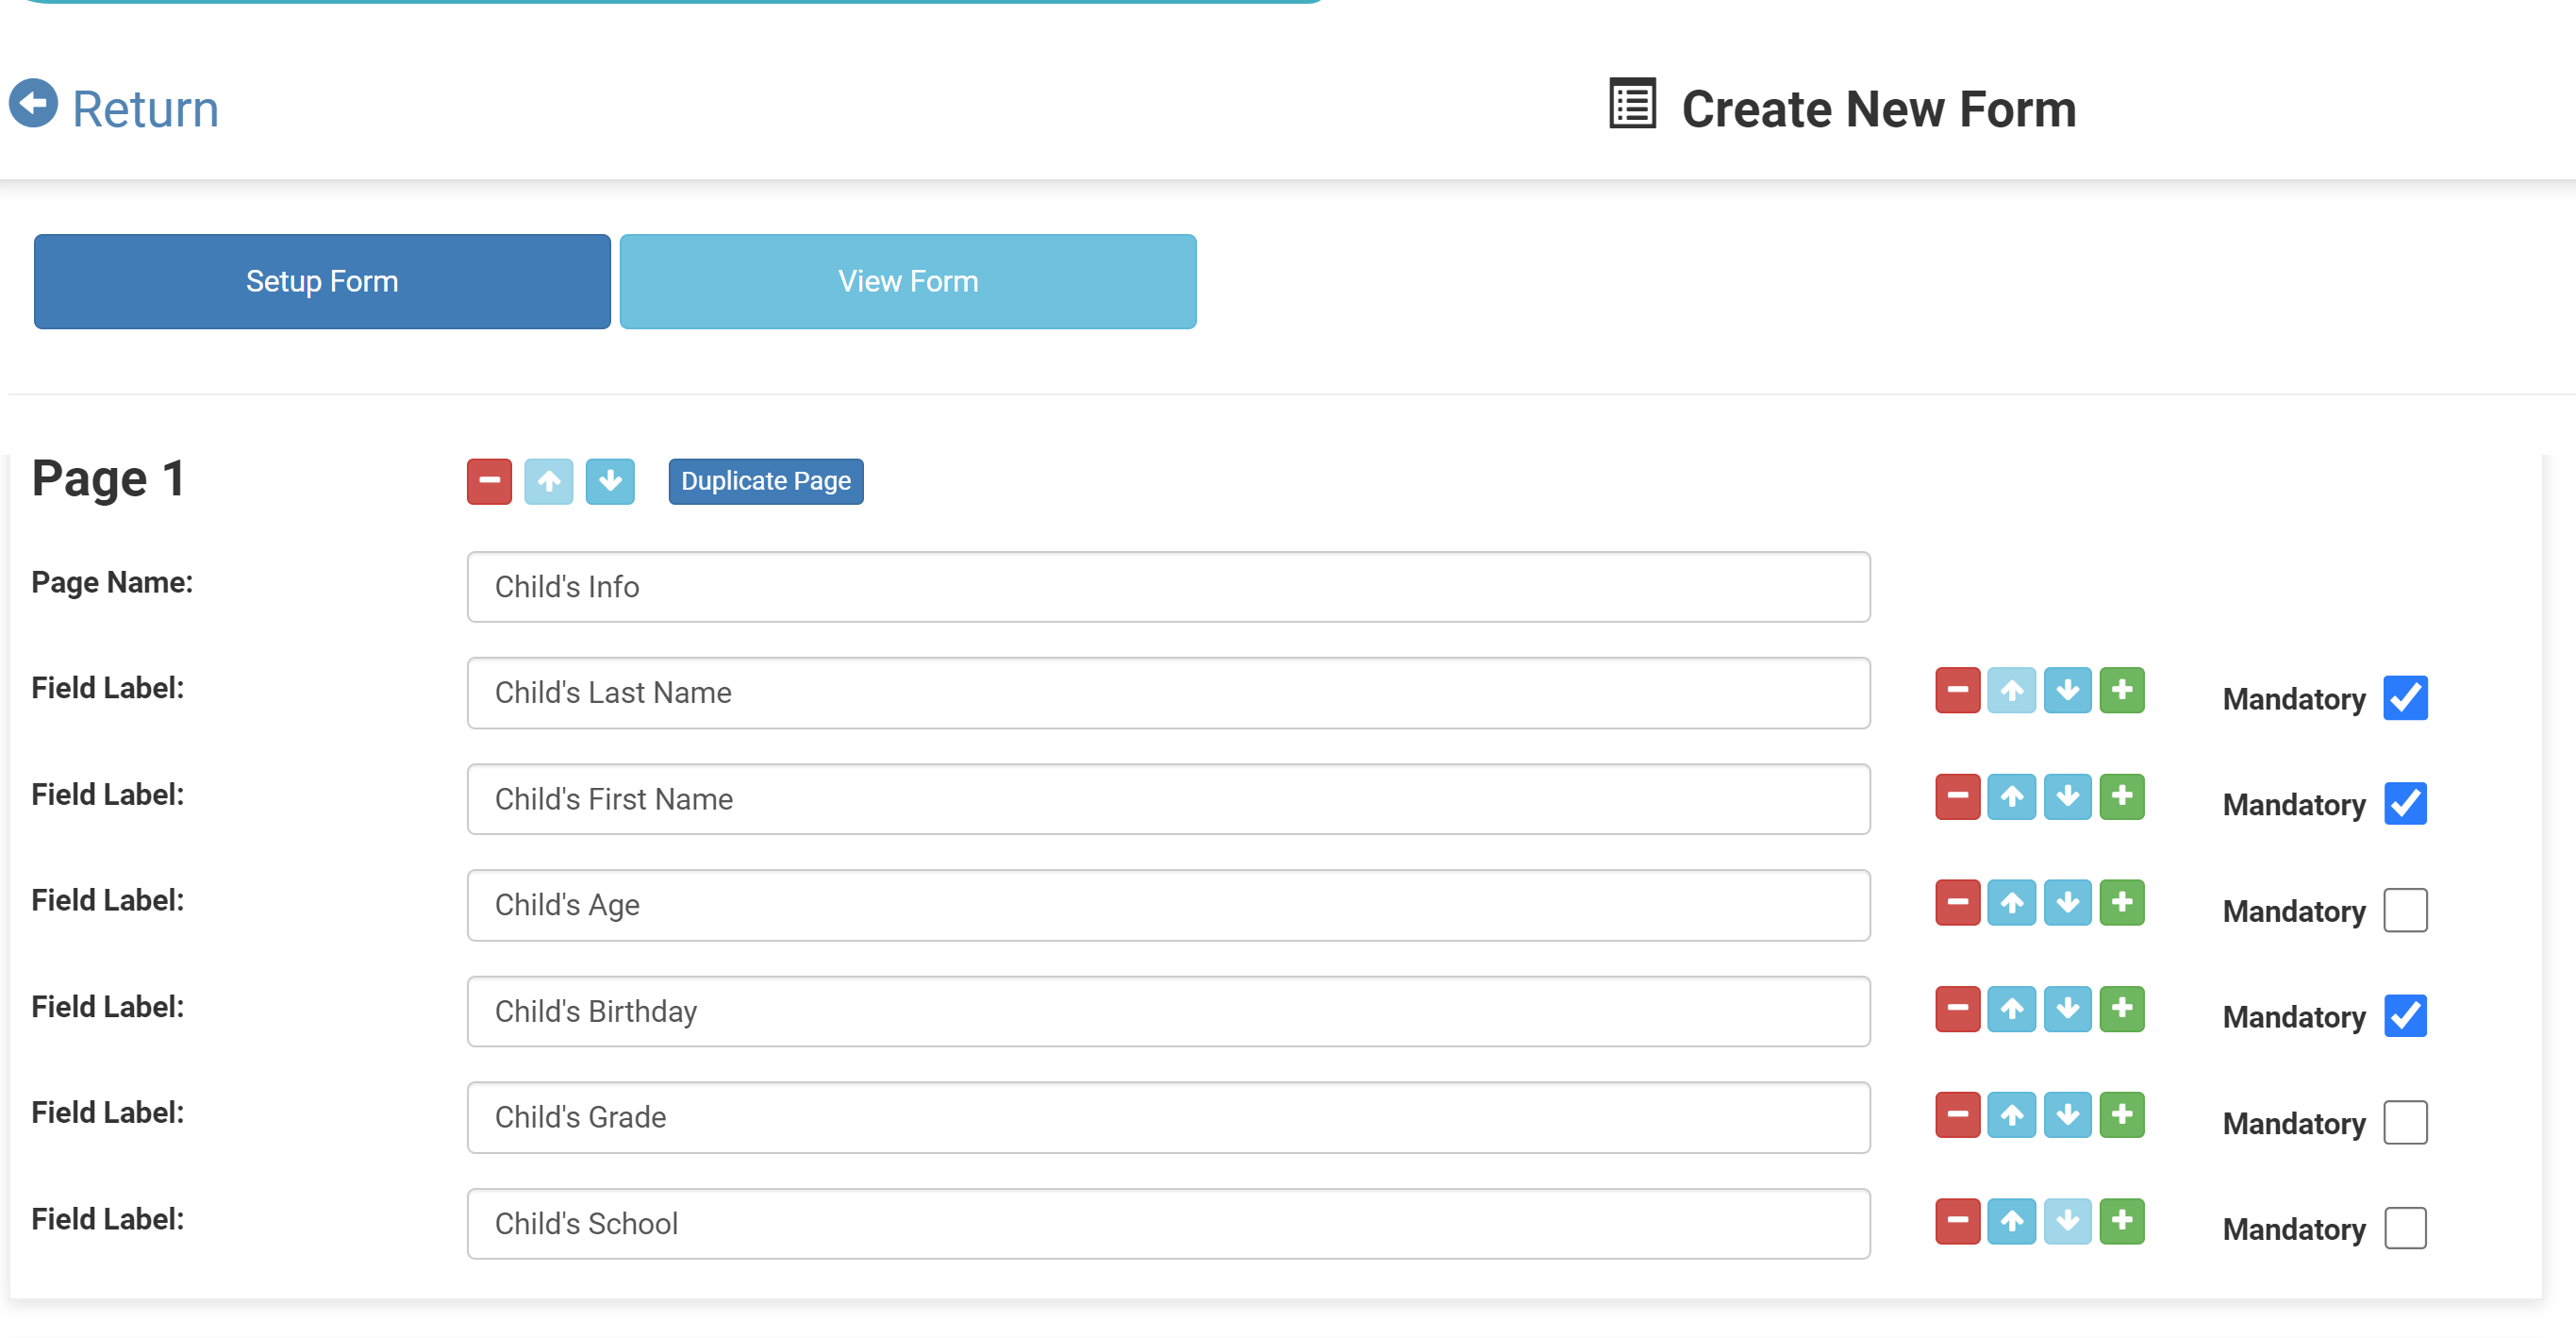This screenshot has height=1338, width=2576.
Task: Move Child's Age field up
Action: coord(2011,902)
